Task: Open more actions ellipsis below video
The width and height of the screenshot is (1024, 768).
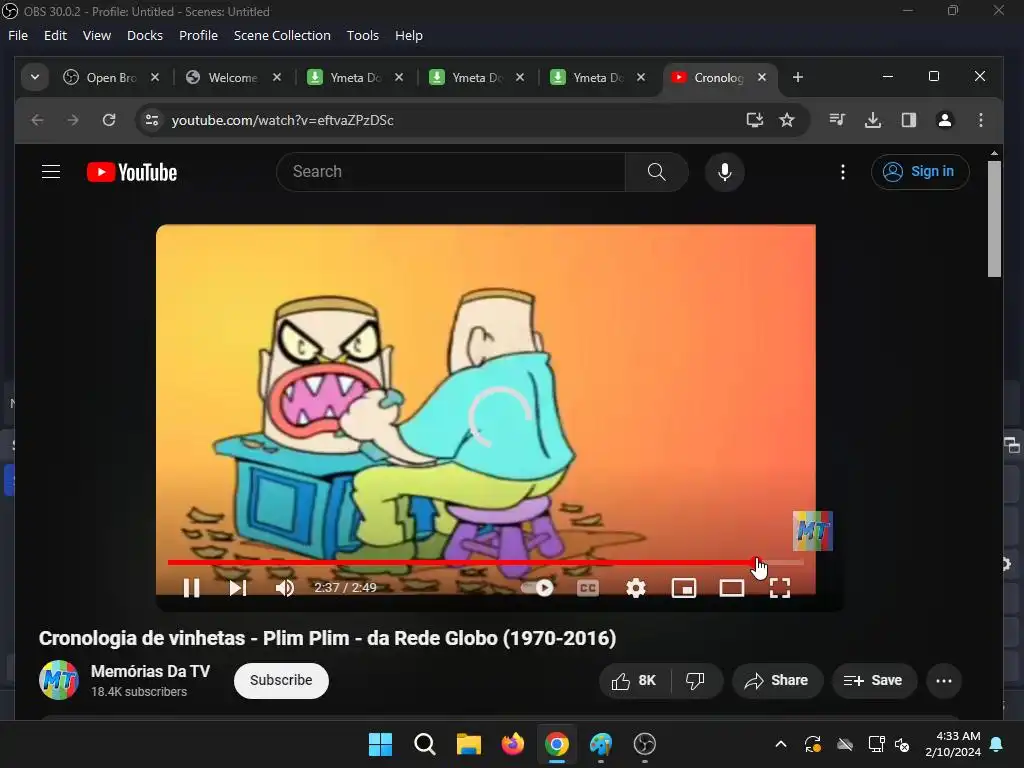Action: coord(944,681)
